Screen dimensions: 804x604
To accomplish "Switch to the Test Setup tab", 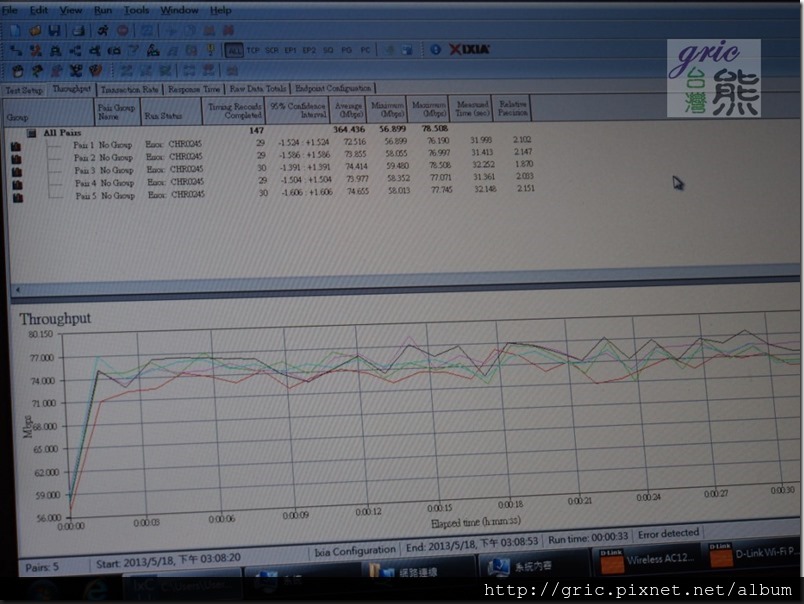I will [24, 90].
